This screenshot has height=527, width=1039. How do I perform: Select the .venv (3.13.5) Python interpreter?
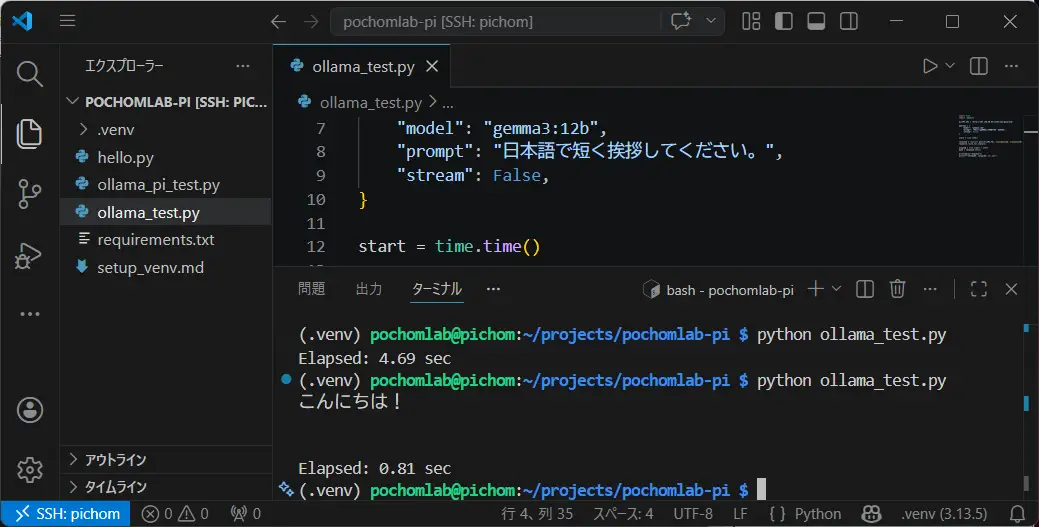(944, 514)
